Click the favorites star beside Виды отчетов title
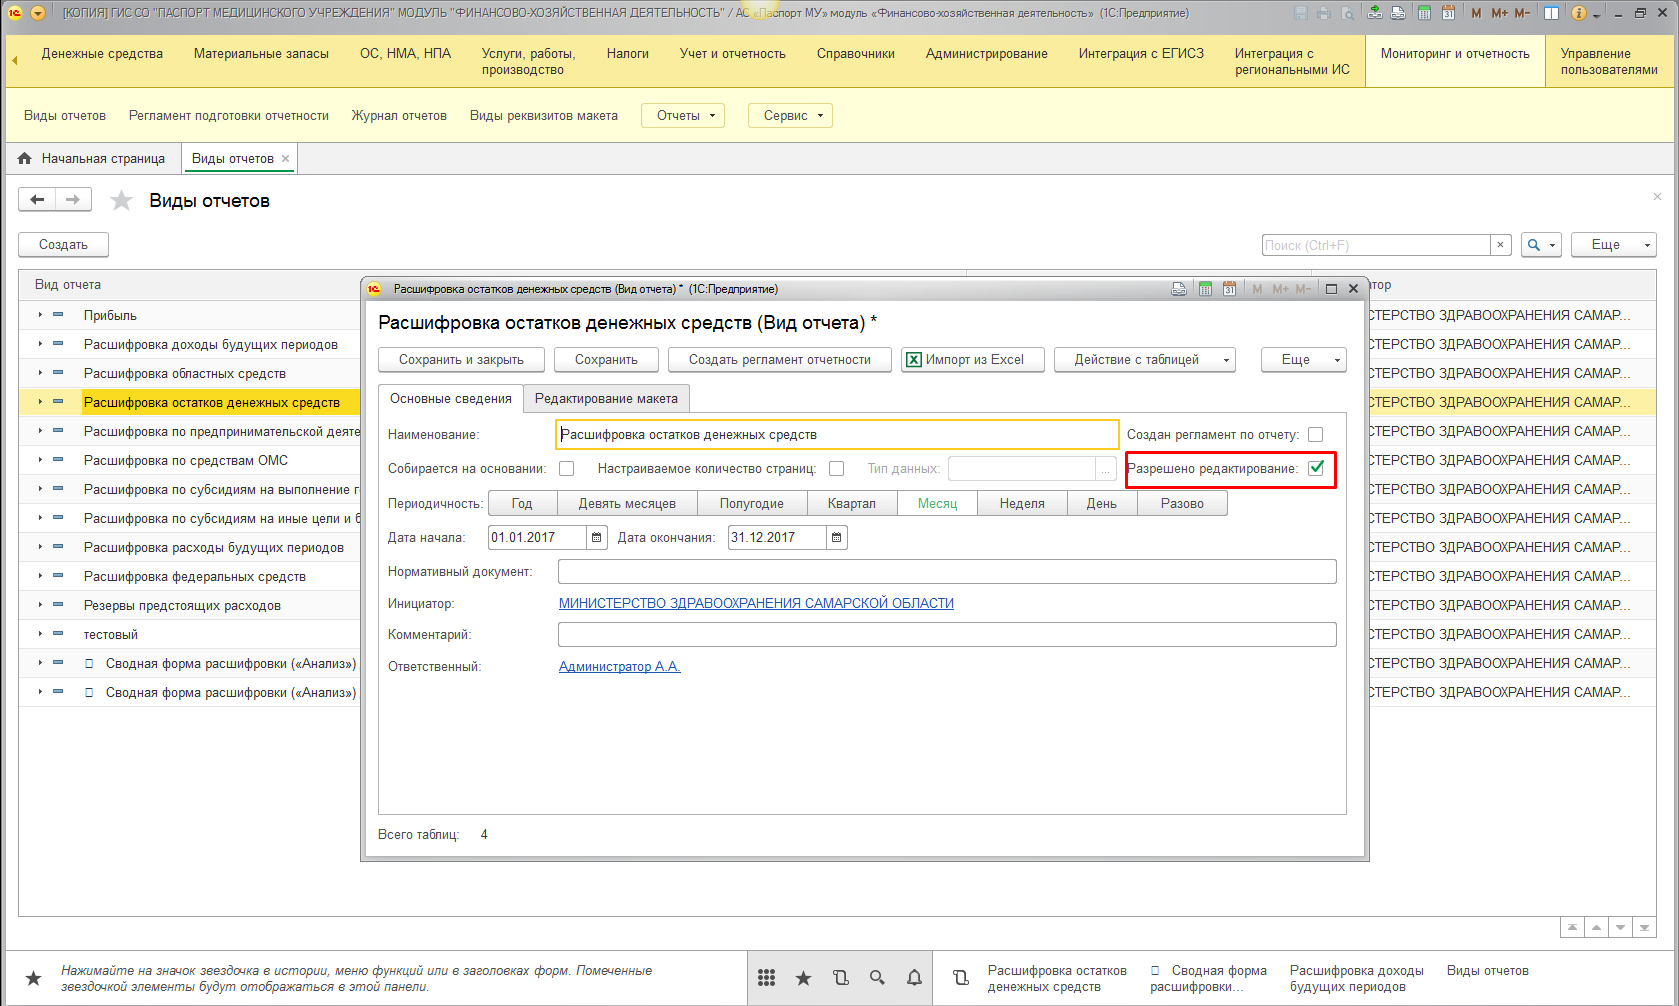 121,201
